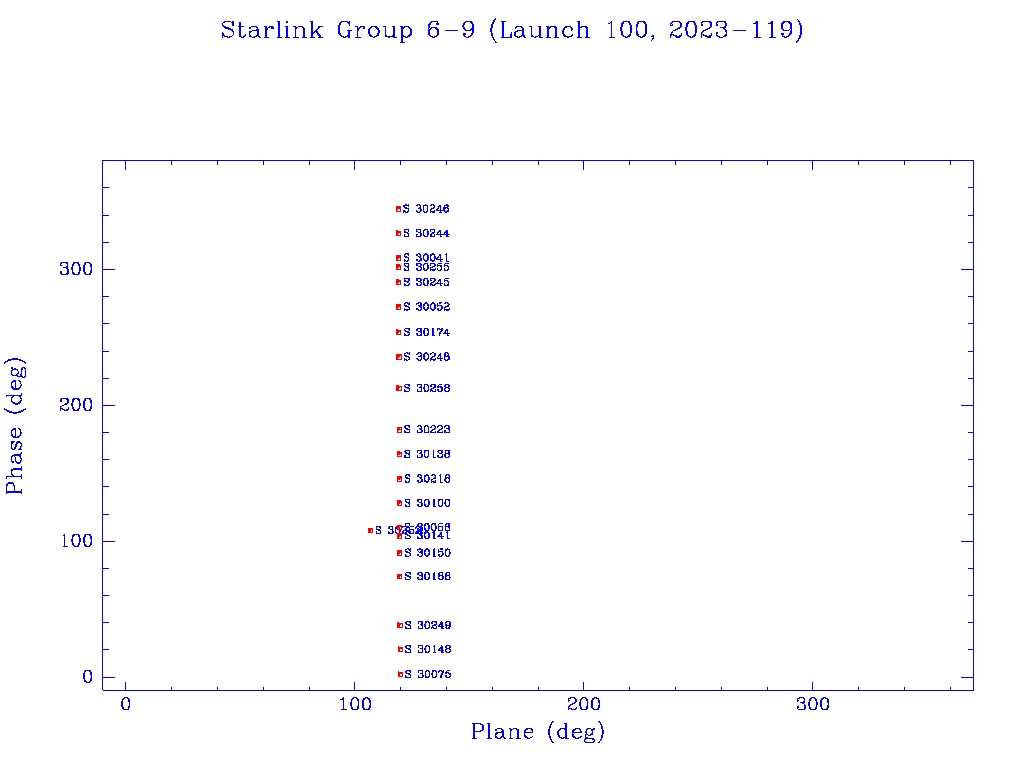Select the 'S 30246' satellite label
The width and height of the screenshot is (1024, 768).
pos(426,209)
